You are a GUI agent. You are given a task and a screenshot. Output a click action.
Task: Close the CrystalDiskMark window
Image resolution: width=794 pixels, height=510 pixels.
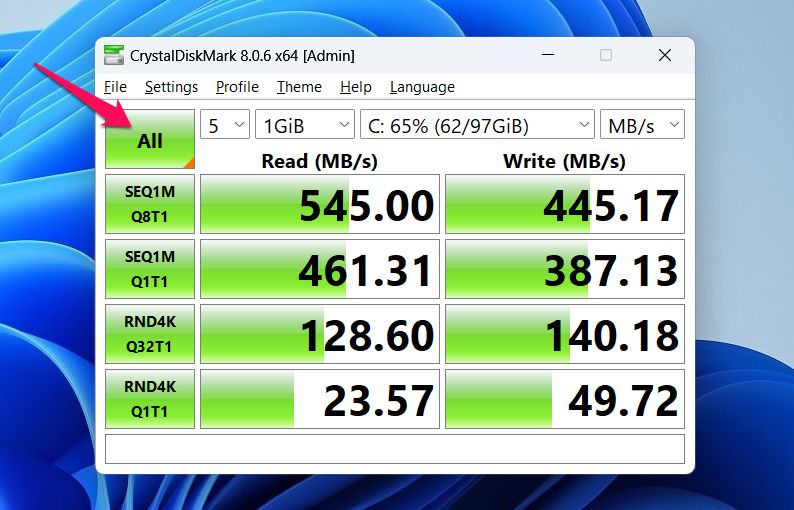[665, 55]
